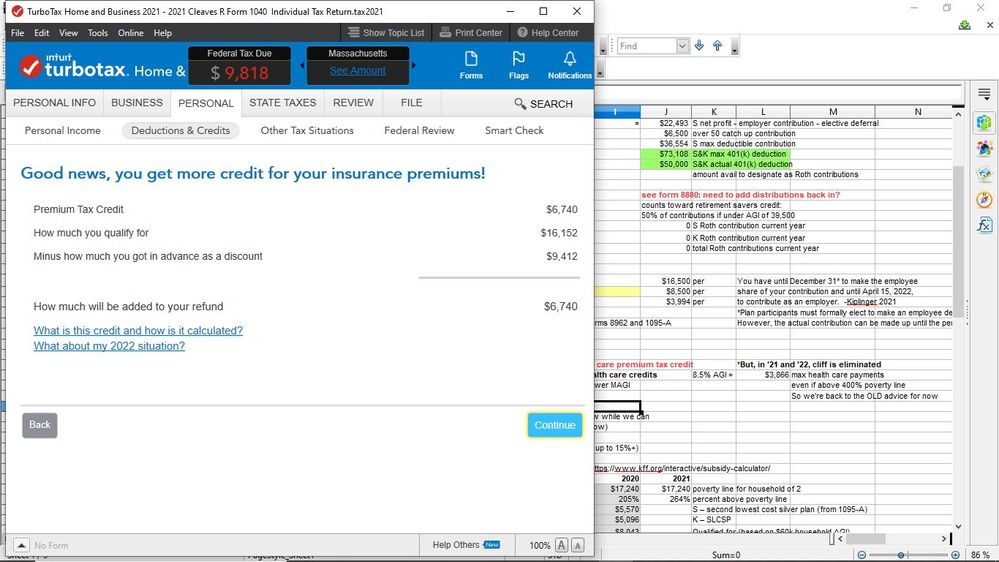Click the TurboTax checkmark logo
This screenshot has width=999, height=562.
tap(30, 66)
